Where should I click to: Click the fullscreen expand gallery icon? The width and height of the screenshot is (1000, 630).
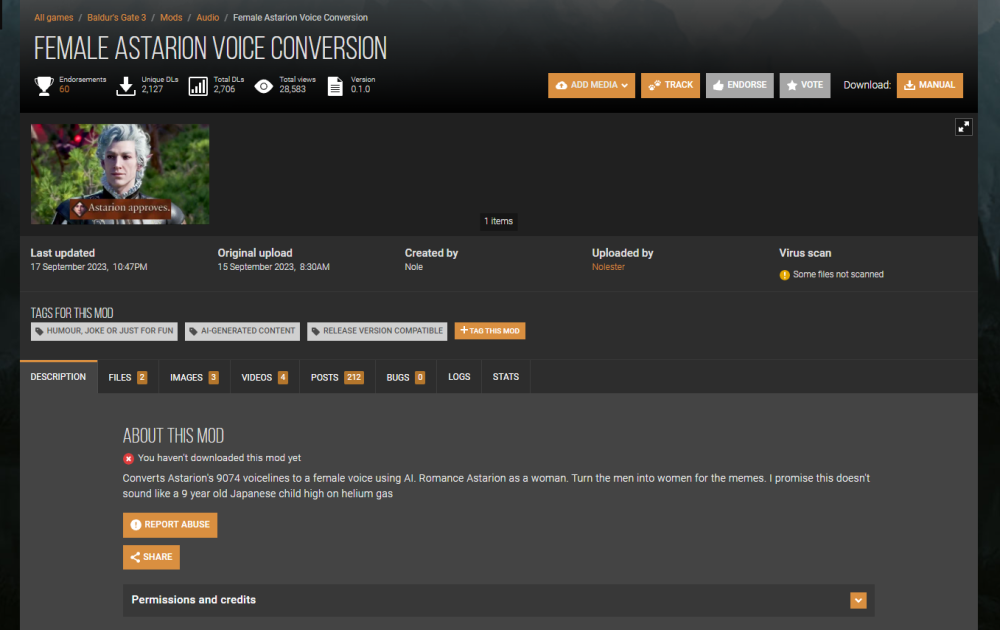point(963,127)
